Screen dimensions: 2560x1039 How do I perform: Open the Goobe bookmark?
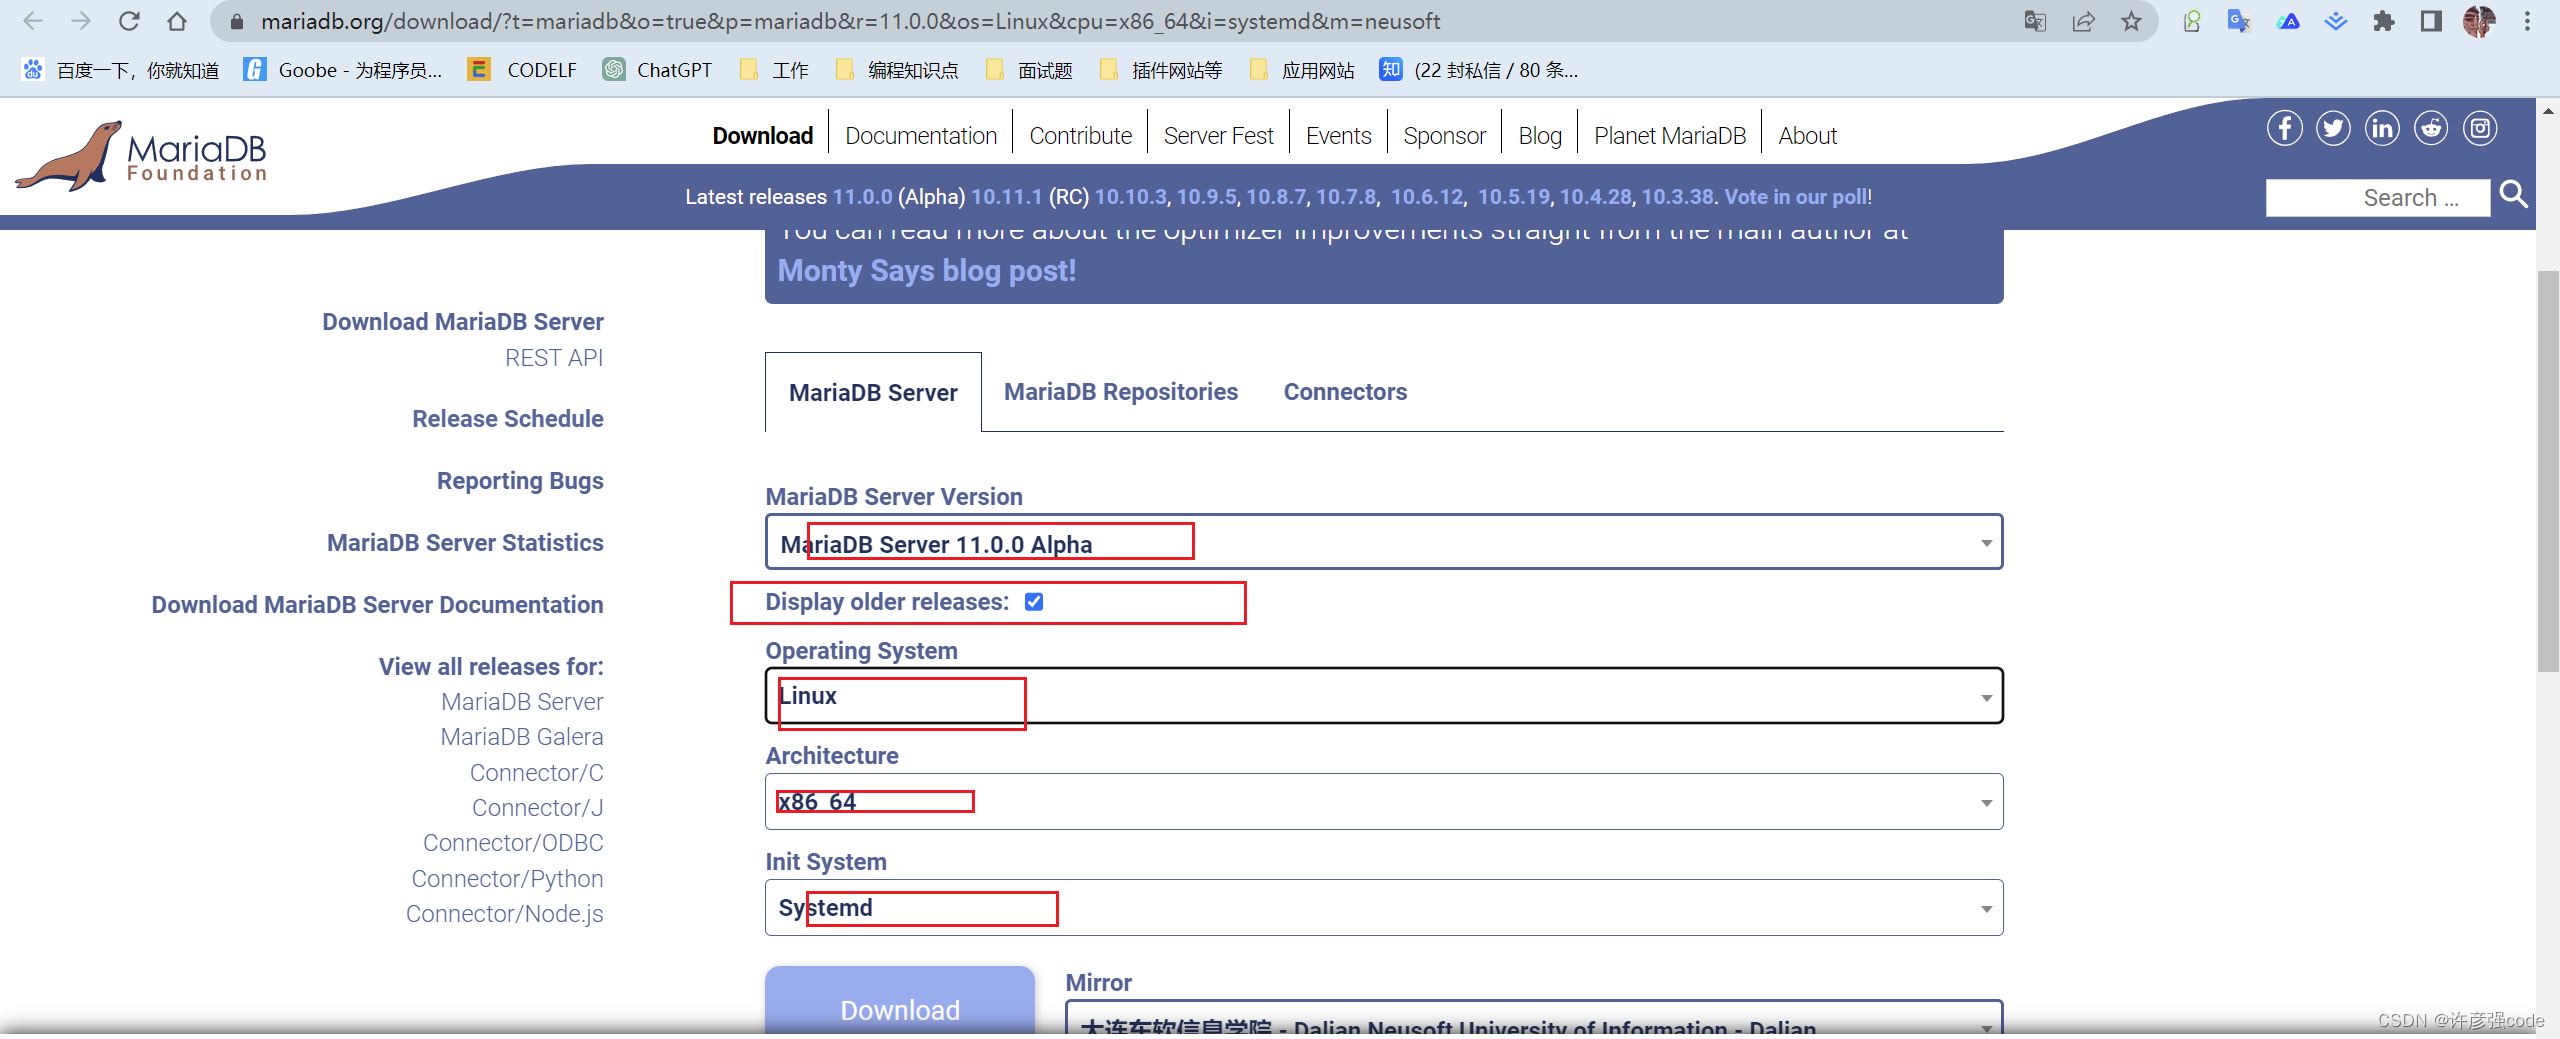pos(343,70)
